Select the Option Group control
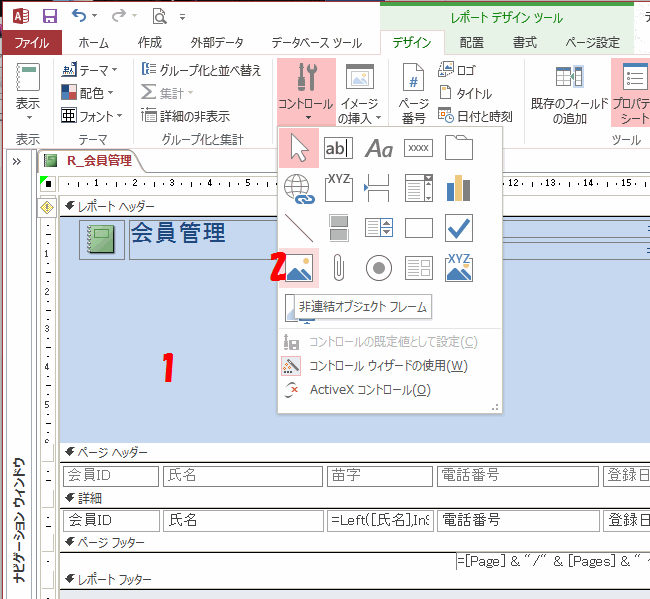Screen dimensions: 650x599 pos(338,188)
